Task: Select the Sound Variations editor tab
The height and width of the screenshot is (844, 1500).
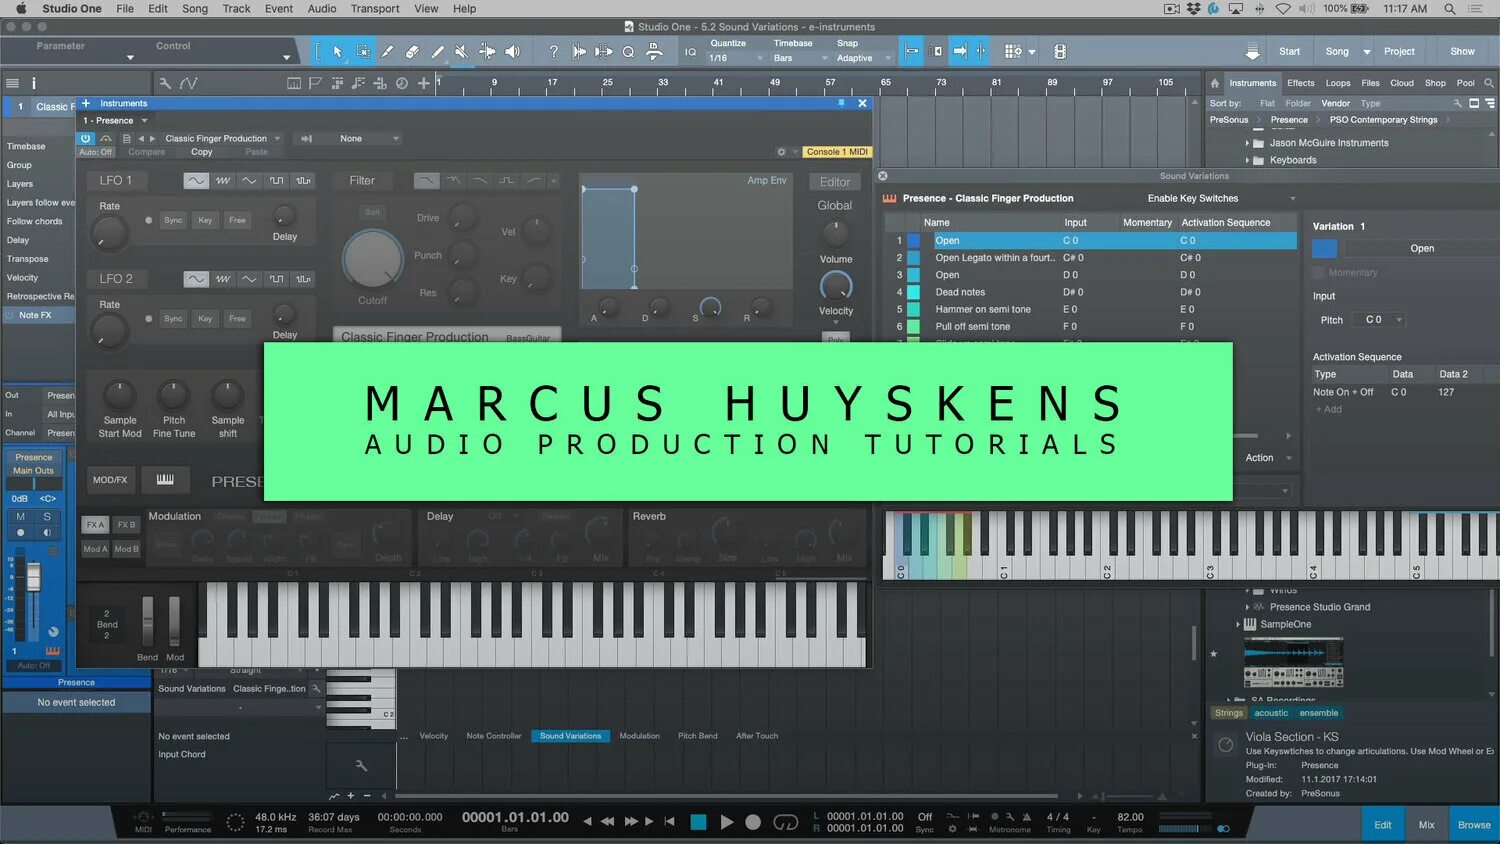Action: tap(570, 736)
